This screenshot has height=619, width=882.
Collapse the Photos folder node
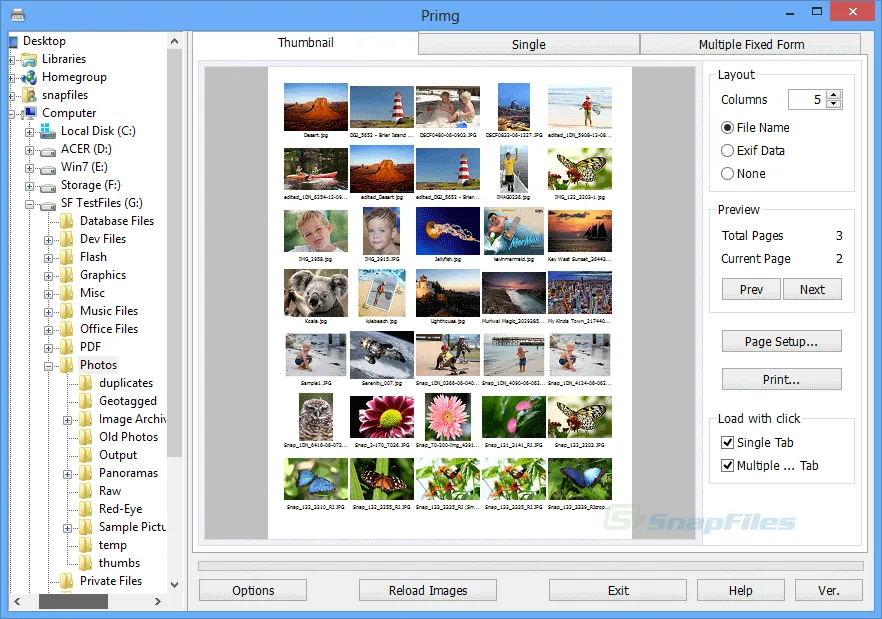pos(48,366)
